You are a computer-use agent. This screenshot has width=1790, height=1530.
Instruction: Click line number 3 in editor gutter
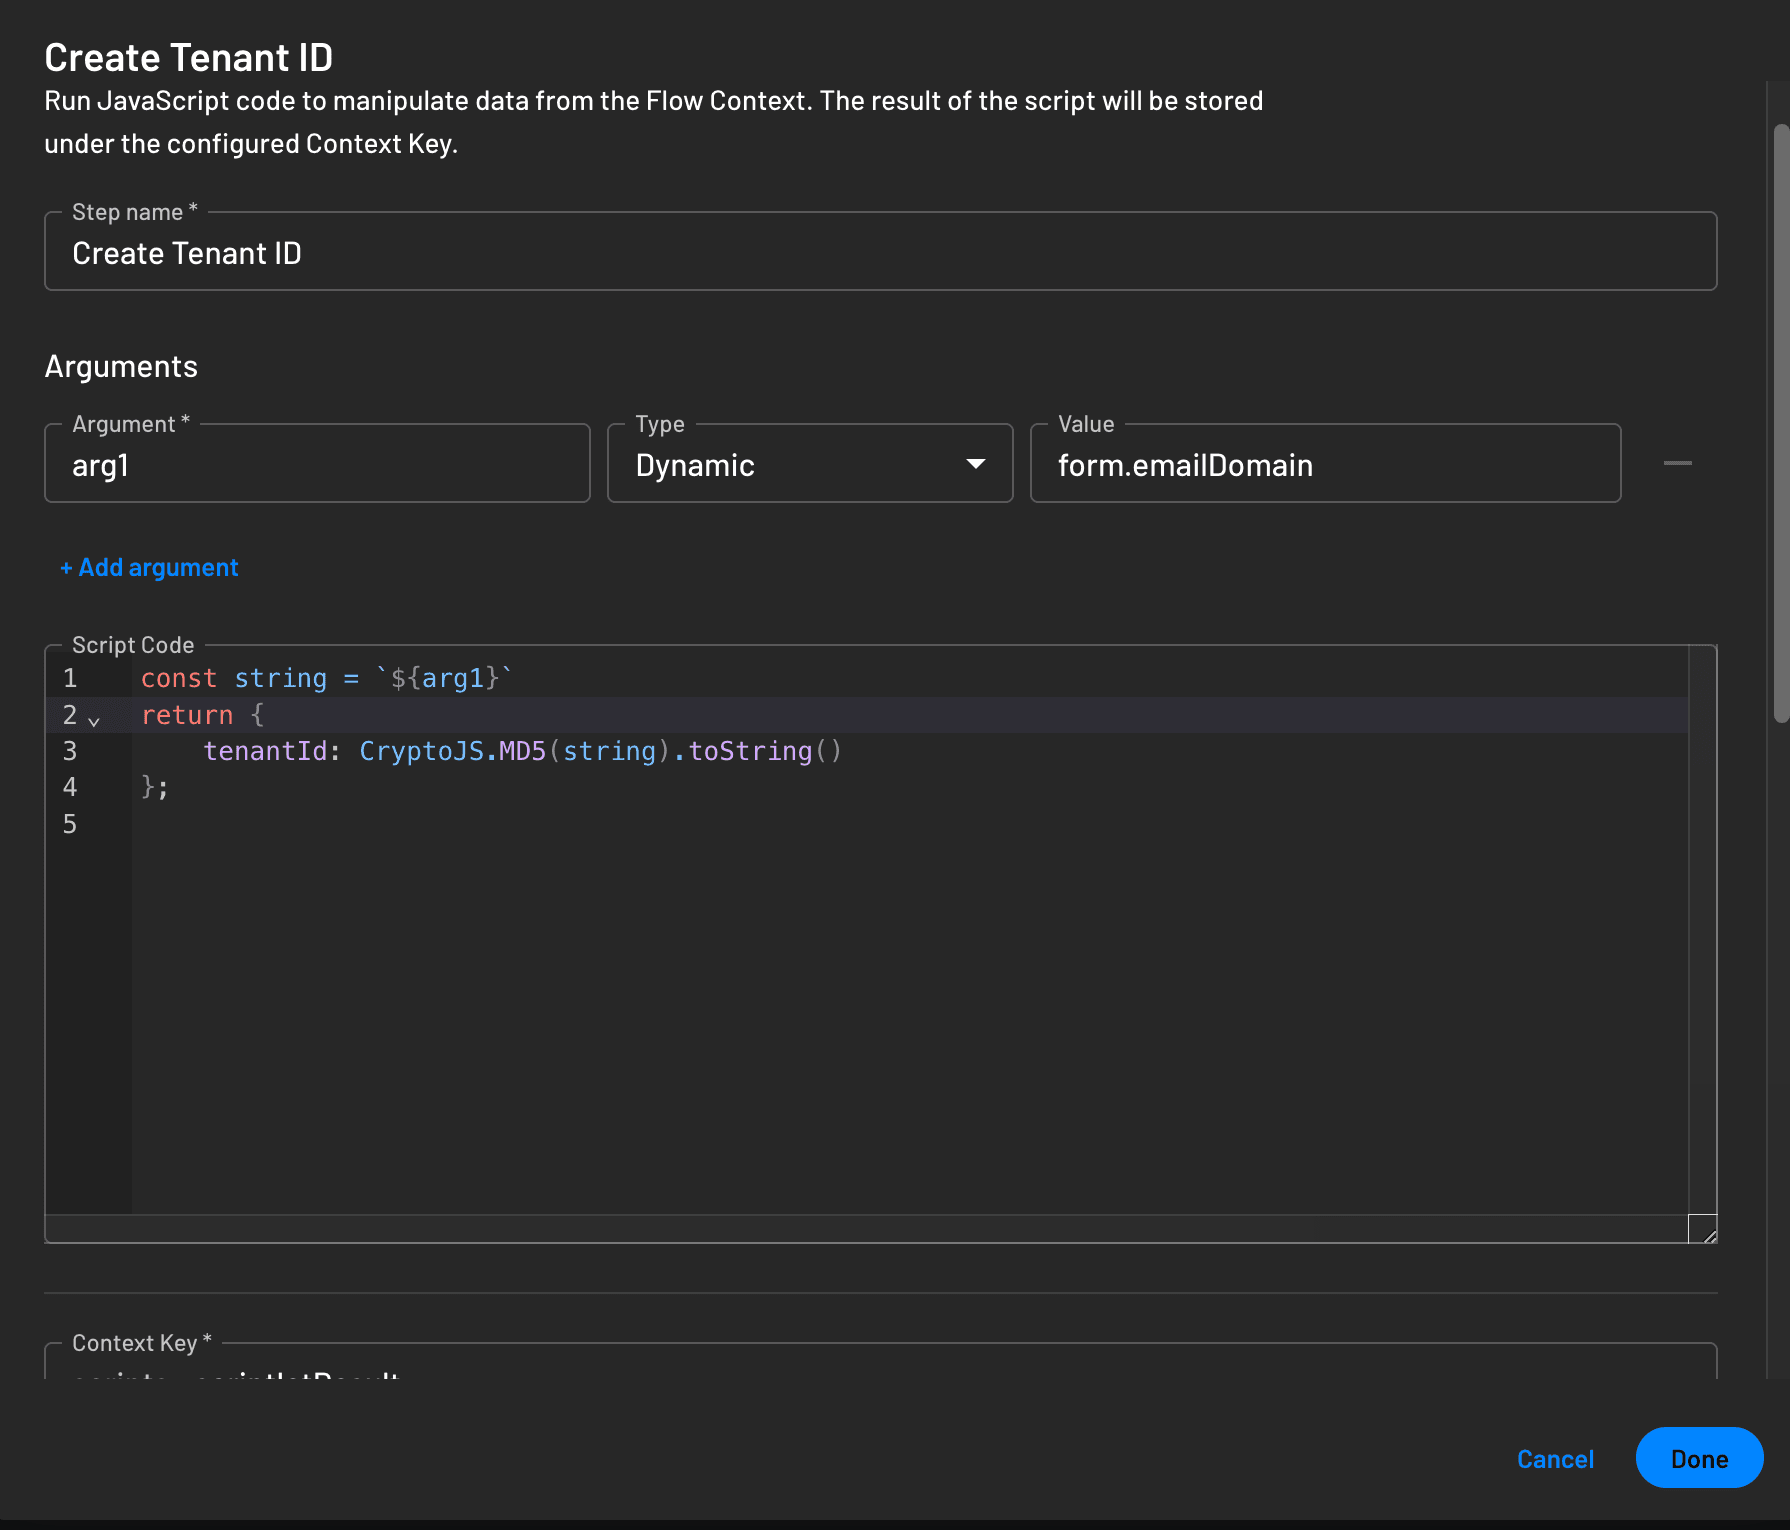70,751
